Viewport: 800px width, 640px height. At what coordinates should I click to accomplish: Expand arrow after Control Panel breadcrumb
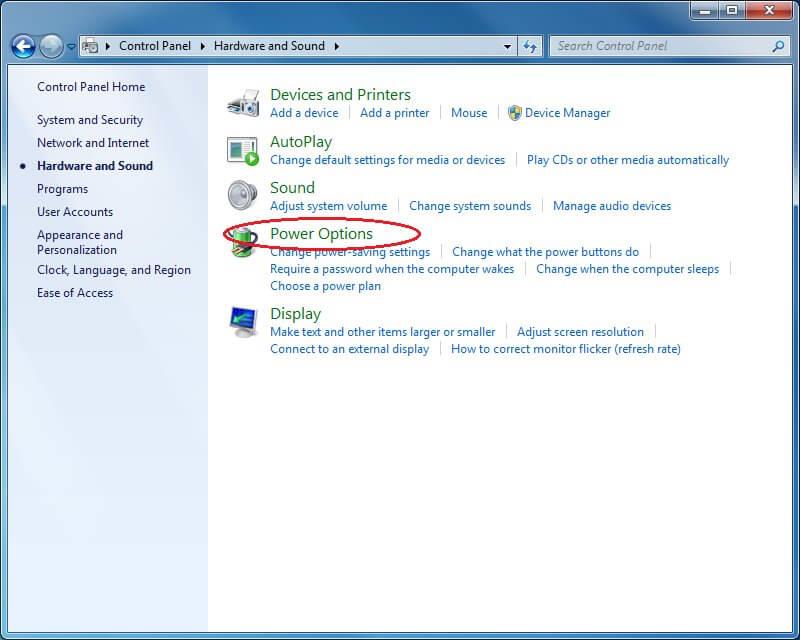203,46
